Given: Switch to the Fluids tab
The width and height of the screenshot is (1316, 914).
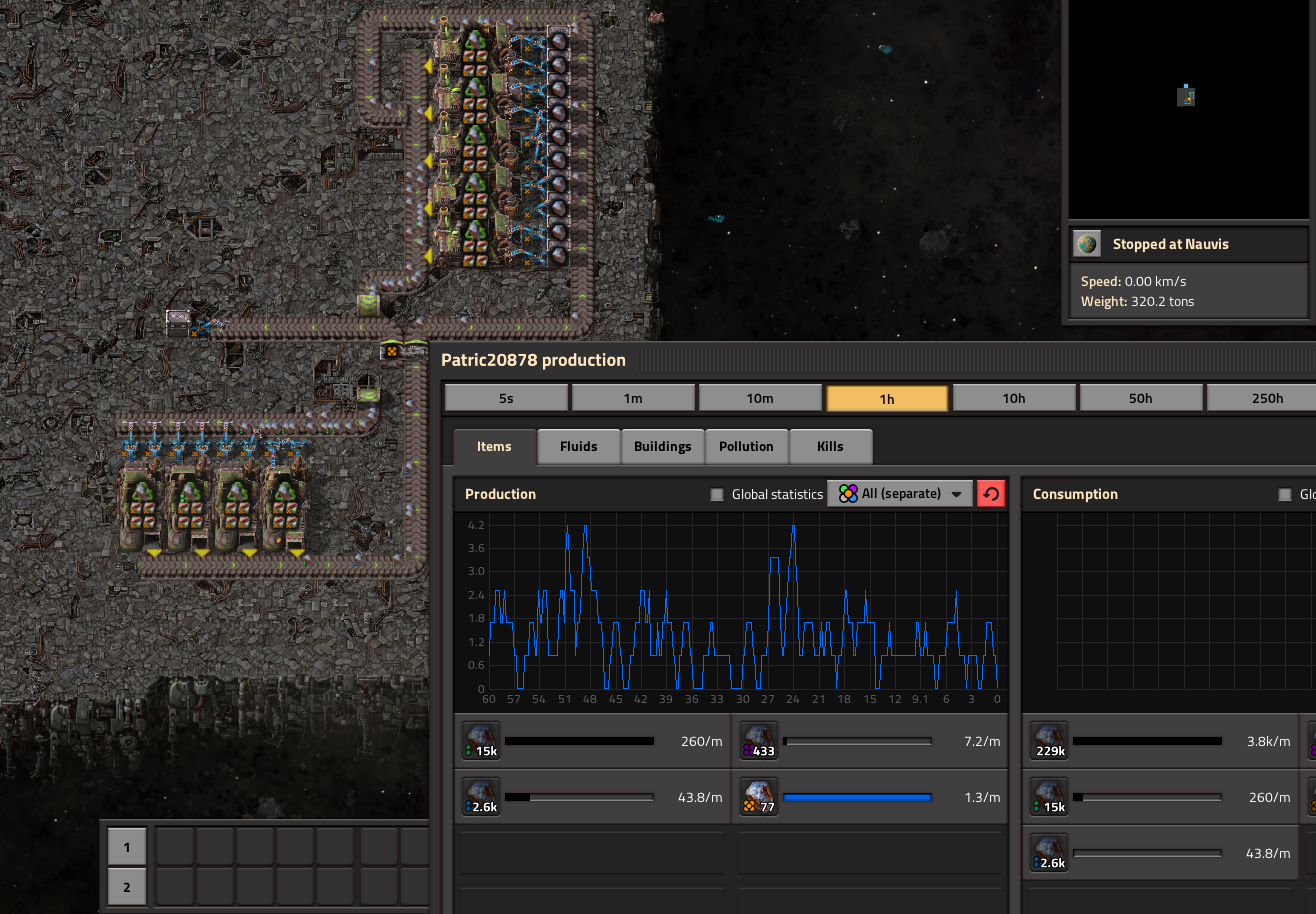Looking at the screenshot, I should (x=579, y=447).
